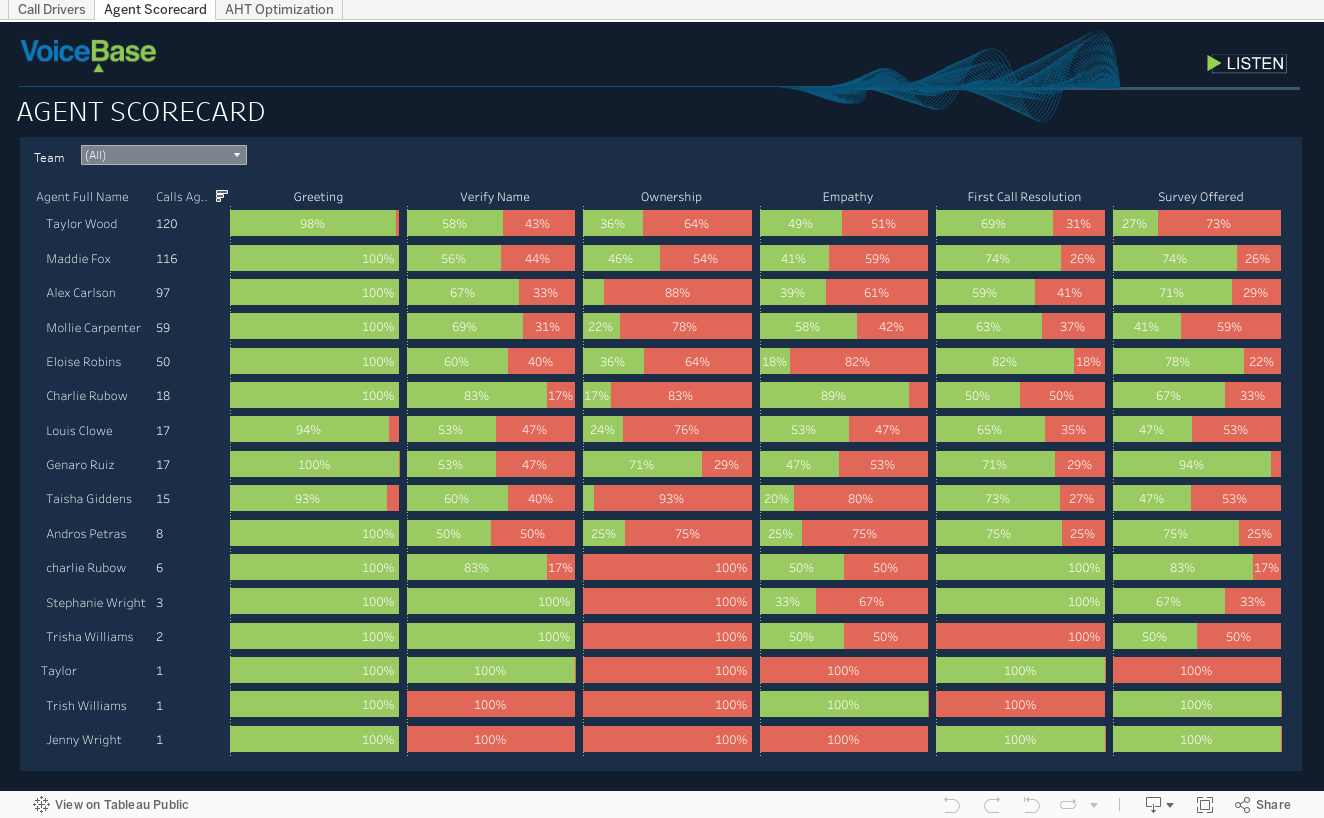Click the Agent Full Name column header
1324x818 pixels.
click(x=82, y=197)
